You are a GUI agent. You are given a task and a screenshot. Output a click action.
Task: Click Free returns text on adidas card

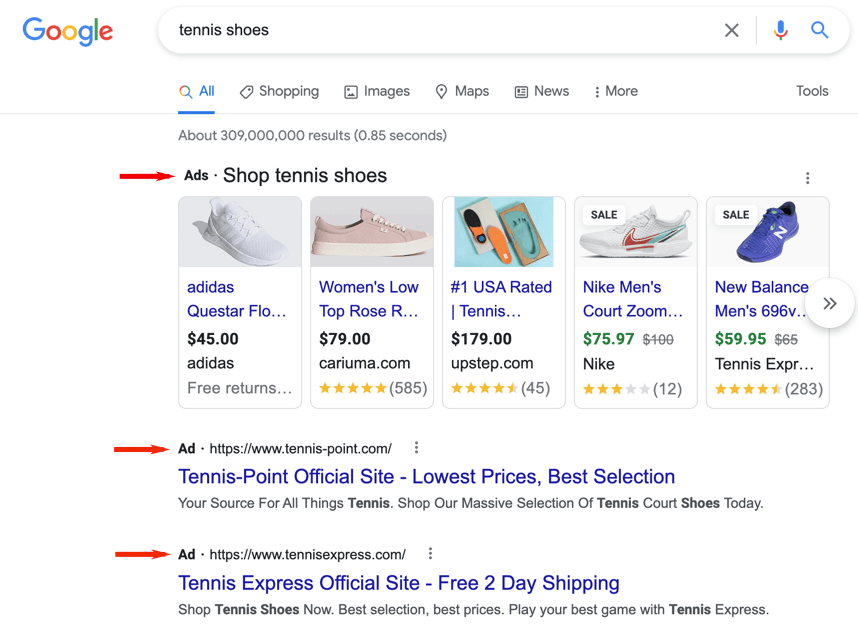(x=240, y=388)
